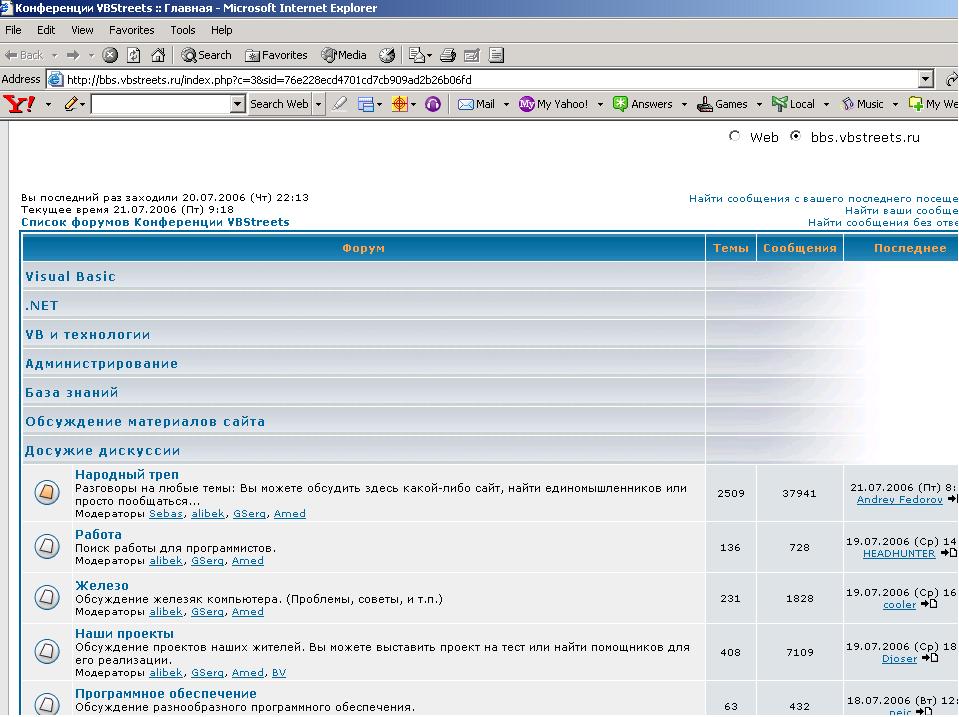Click the forum icon beside Железо
The width and height of the screenshot is (959, 717).
(x=47, y=597)
